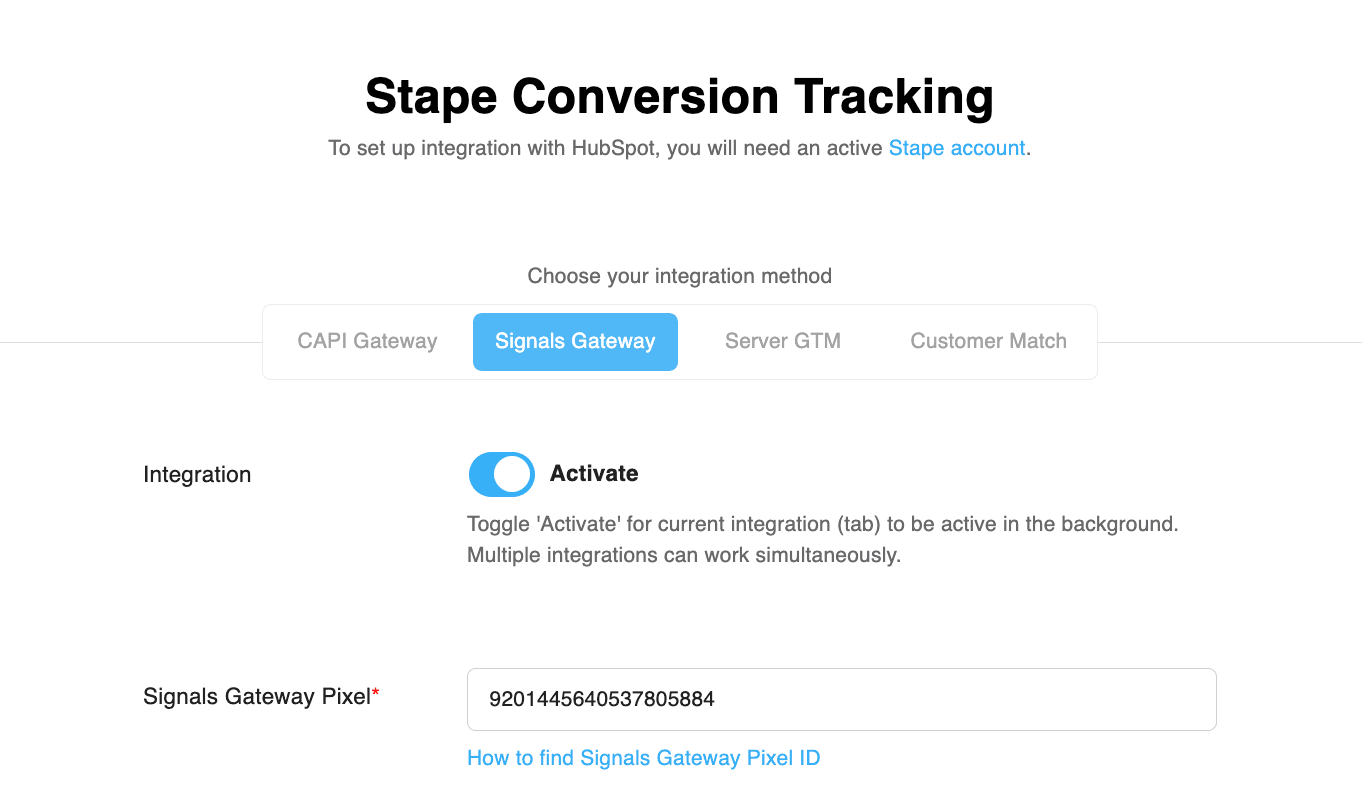Click the Toggle 'Activate' help text line
1362x808 pixels.
822,524
